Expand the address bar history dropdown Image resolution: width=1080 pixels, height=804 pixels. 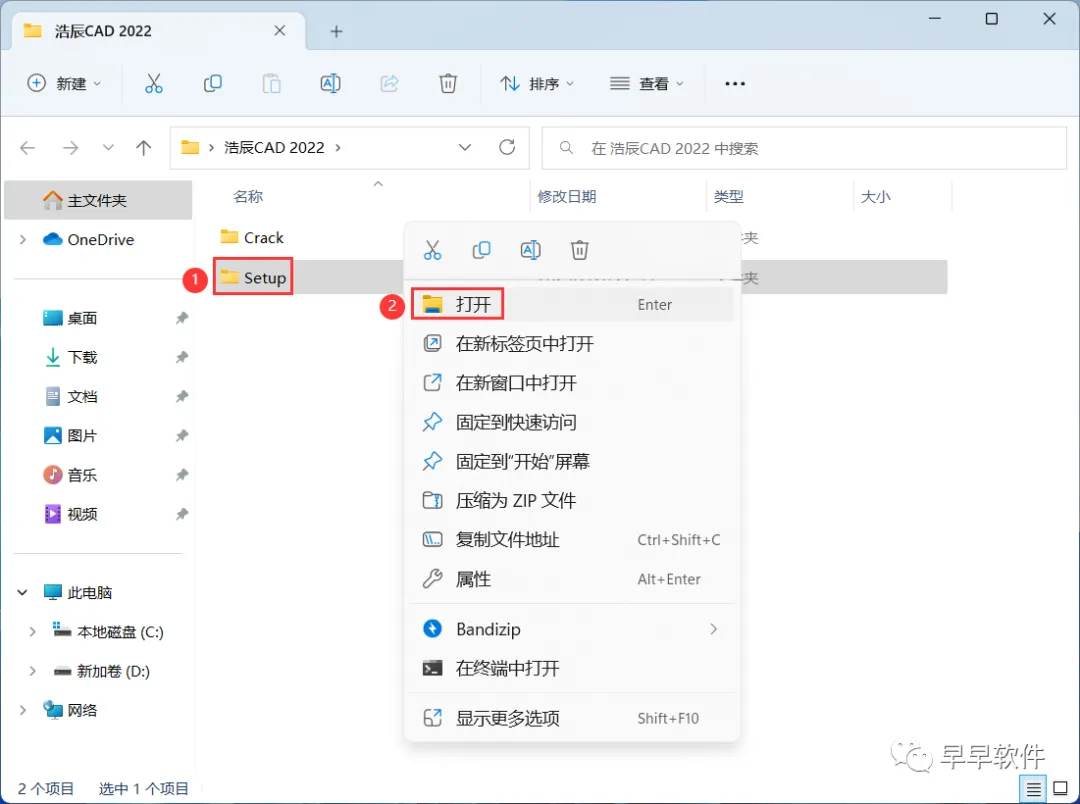pyautogui.click(x=465, y=147)
